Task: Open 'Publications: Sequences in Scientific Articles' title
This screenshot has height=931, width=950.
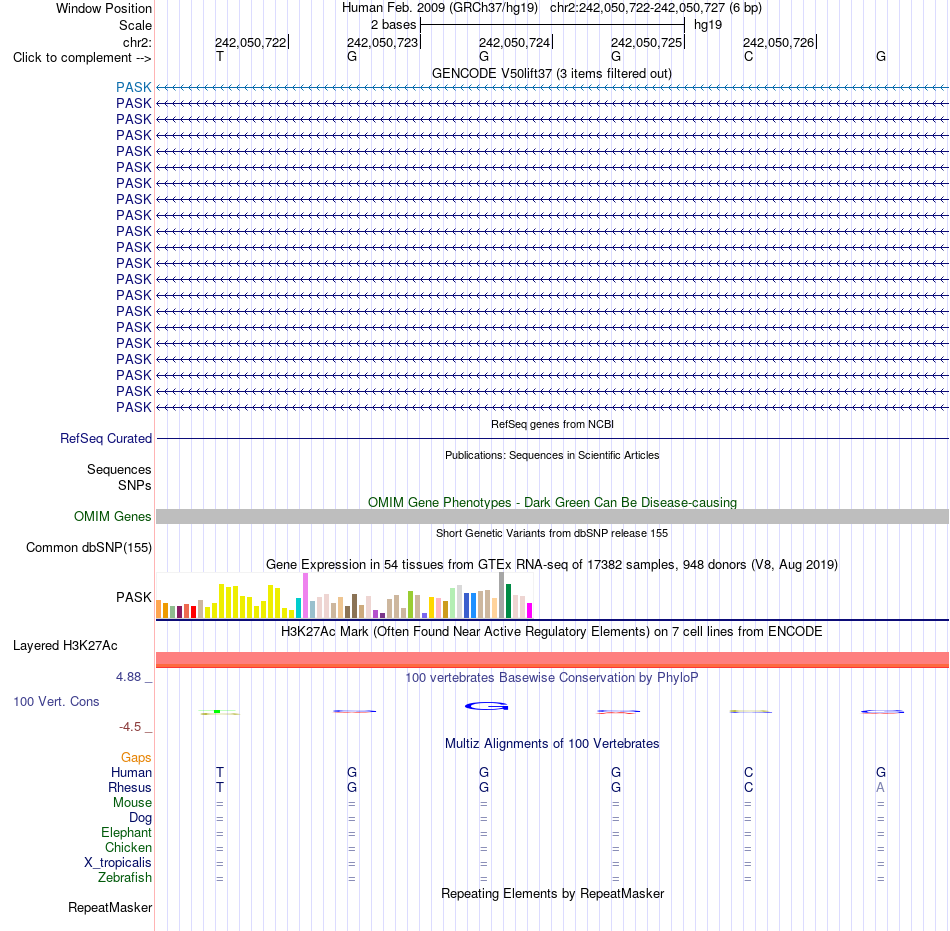Action: (552, 455)
